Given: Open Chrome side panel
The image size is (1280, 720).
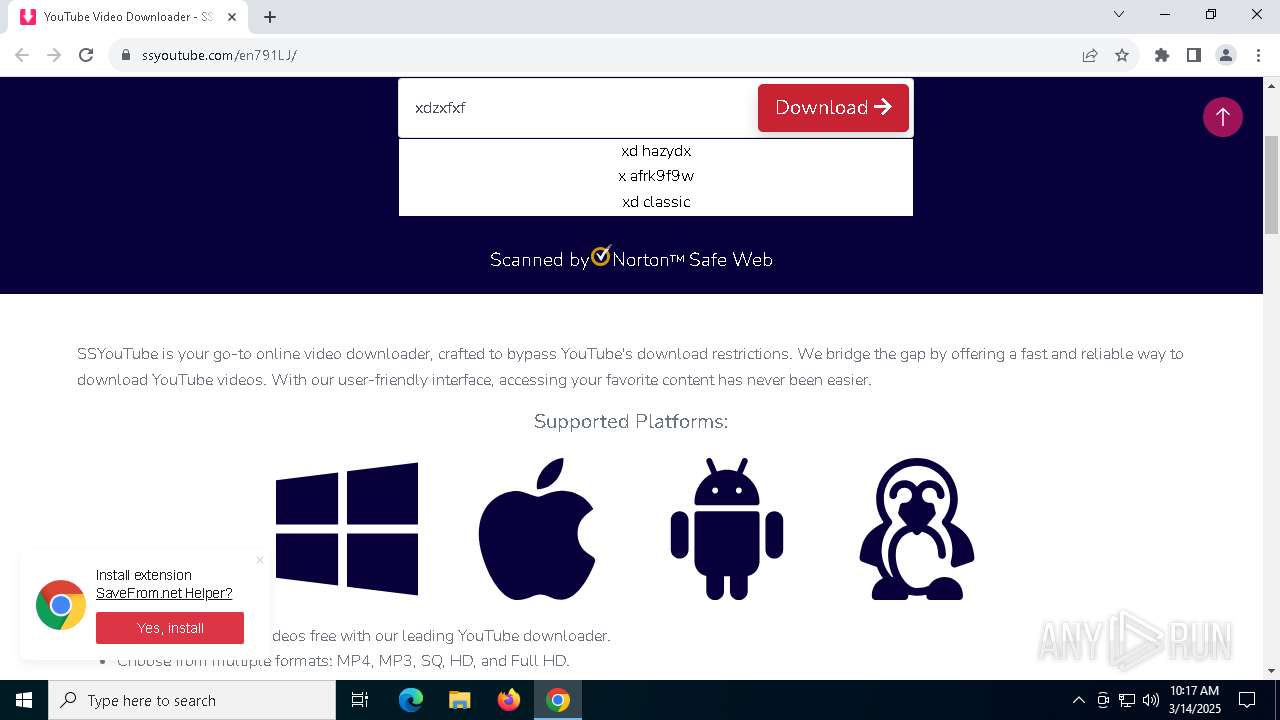Looking at the screenshot, I should click(x=1194, y=55).
